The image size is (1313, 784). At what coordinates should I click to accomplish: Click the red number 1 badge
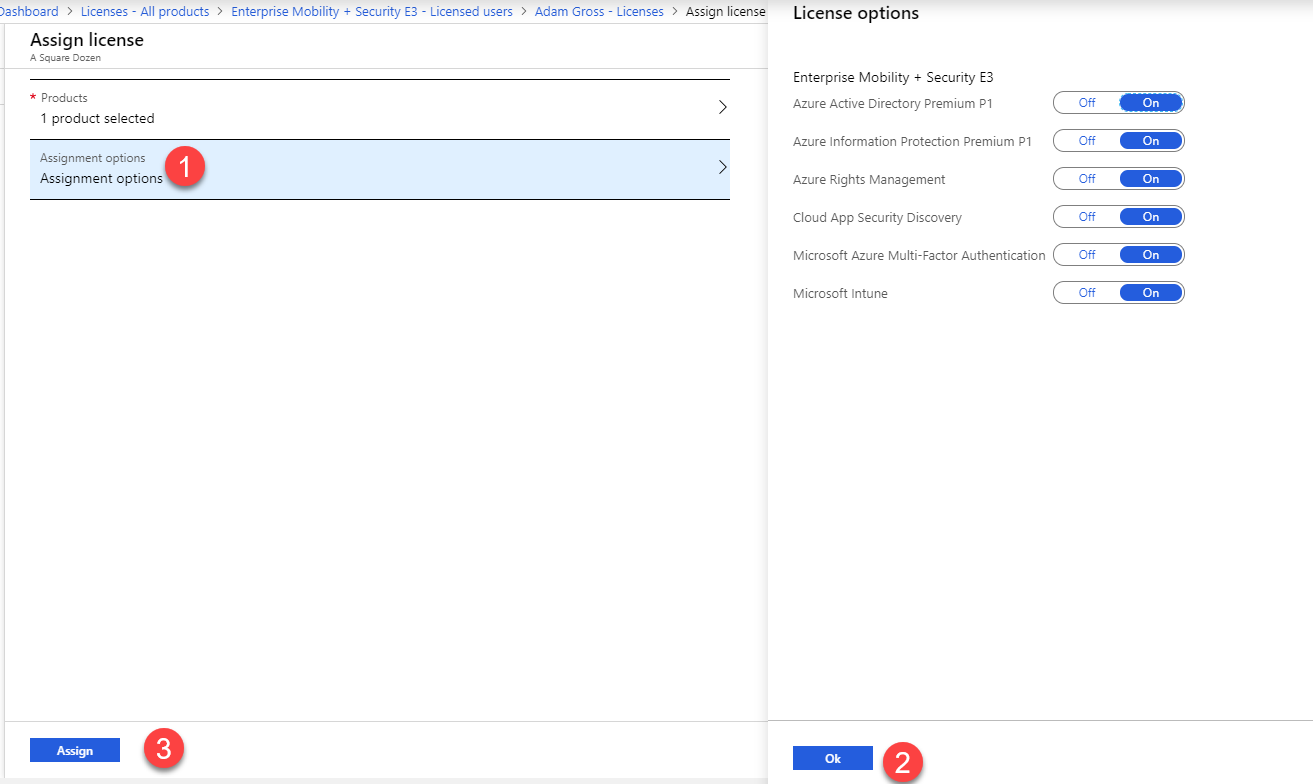185,166
